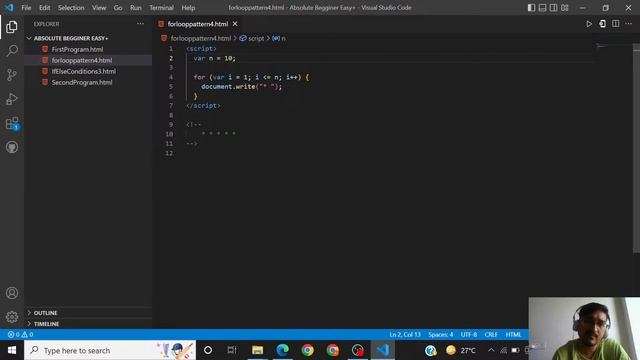
Task: Open the GitHub view in activity bar
Action: 12,147
